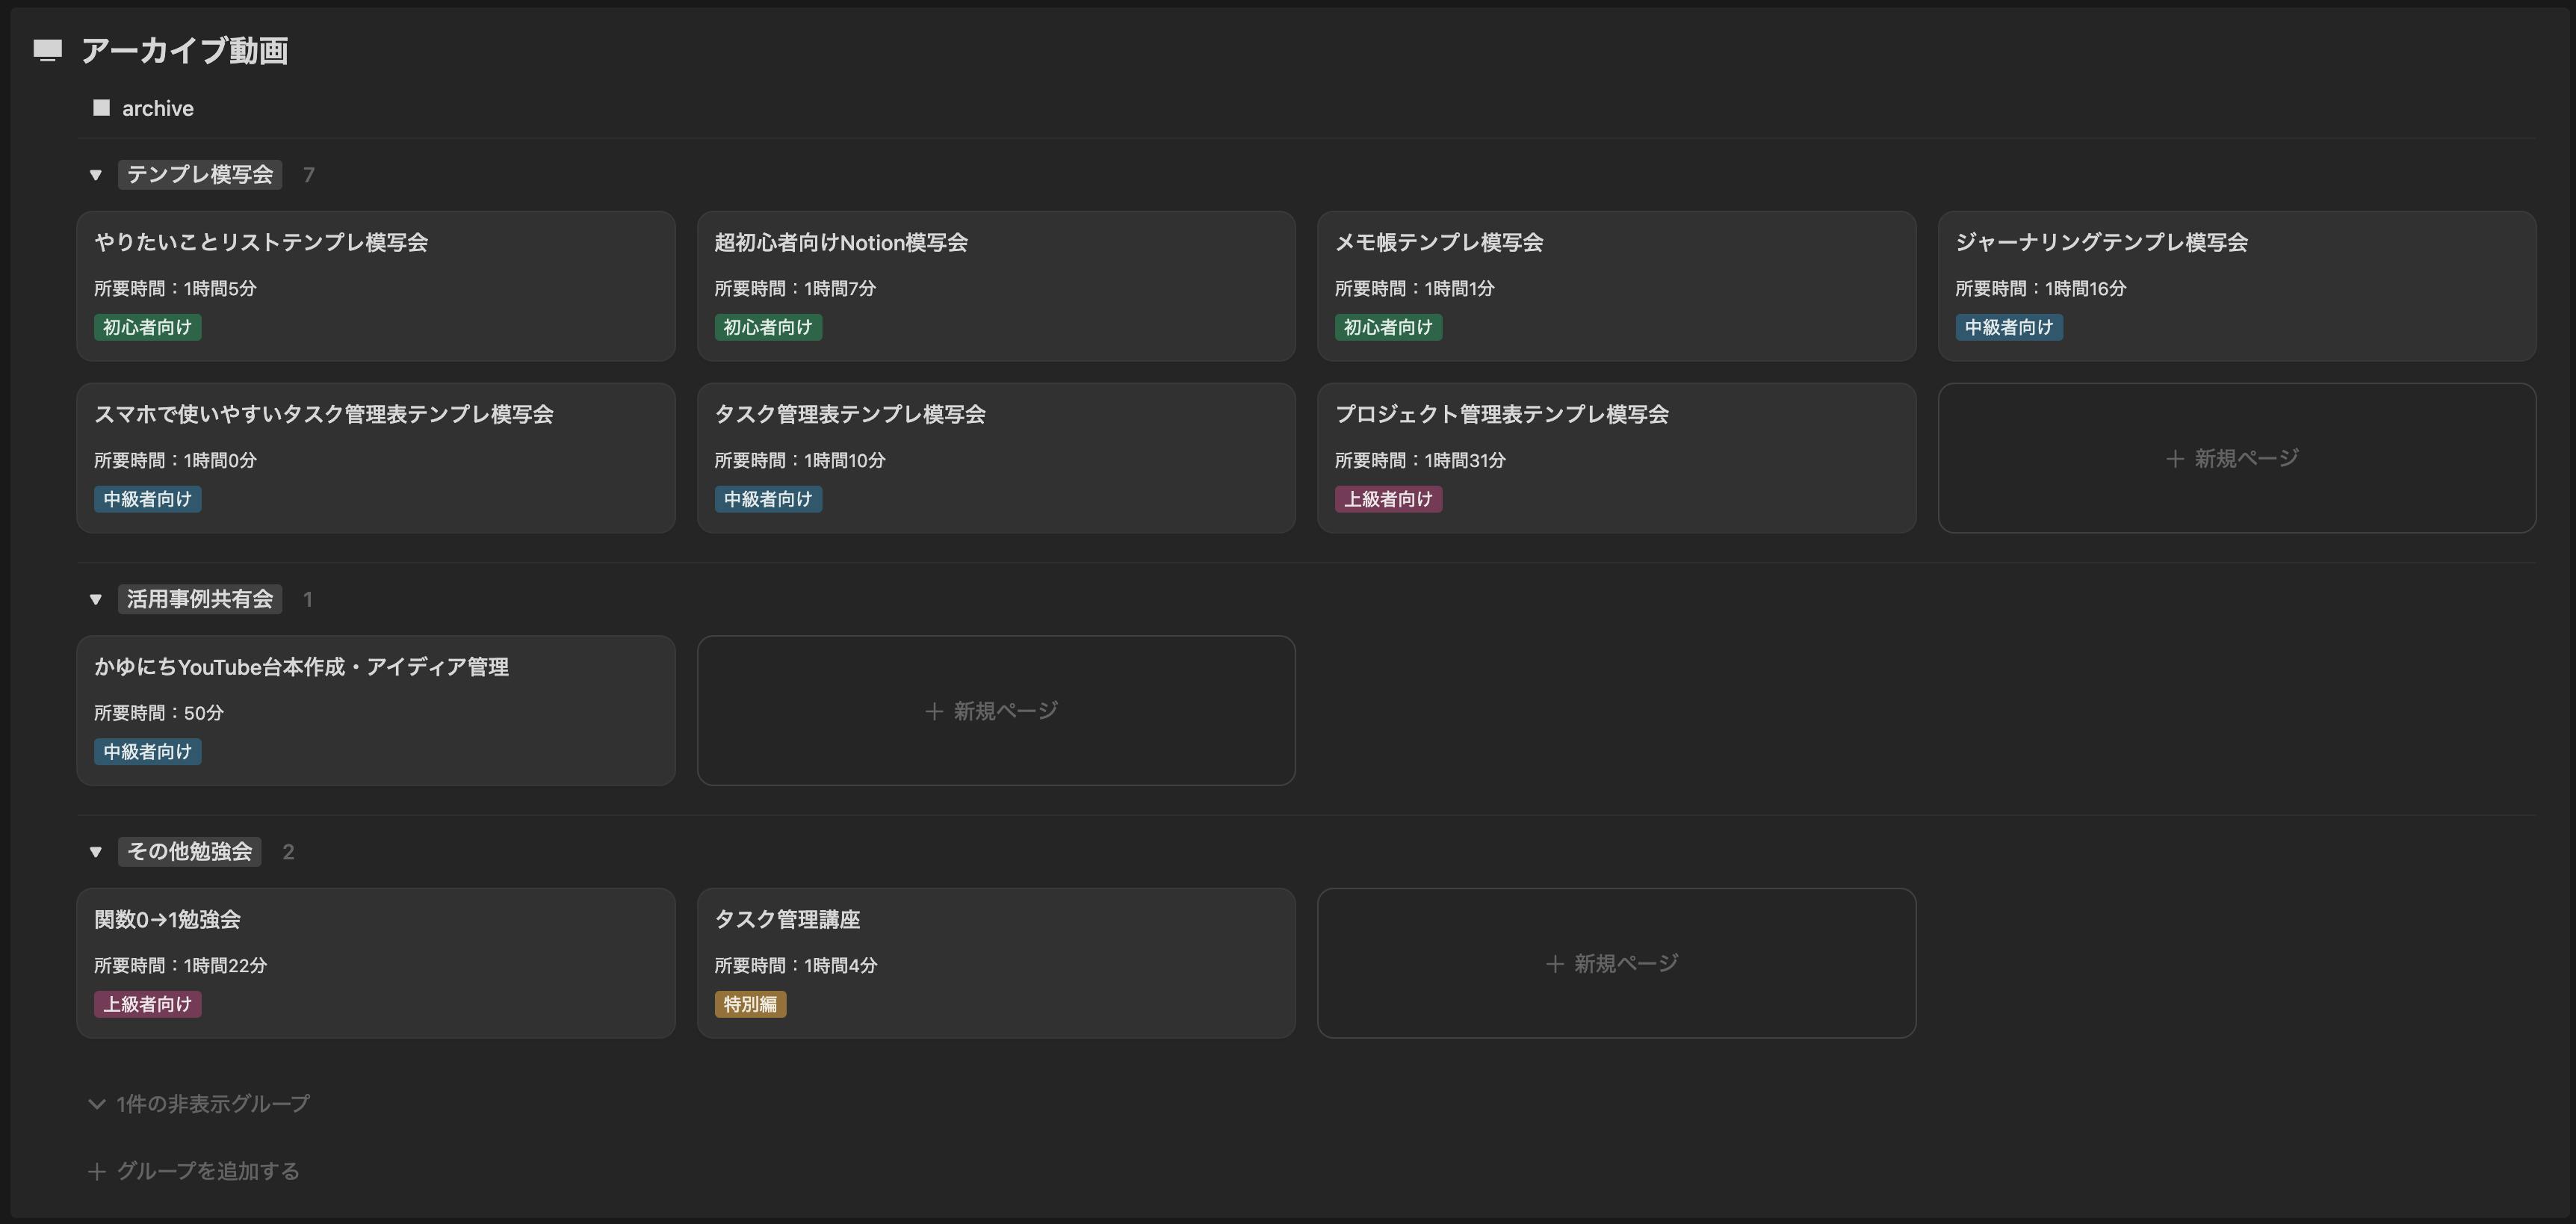Click the plus icon beside グループを追加する

tap(97, 1172)
